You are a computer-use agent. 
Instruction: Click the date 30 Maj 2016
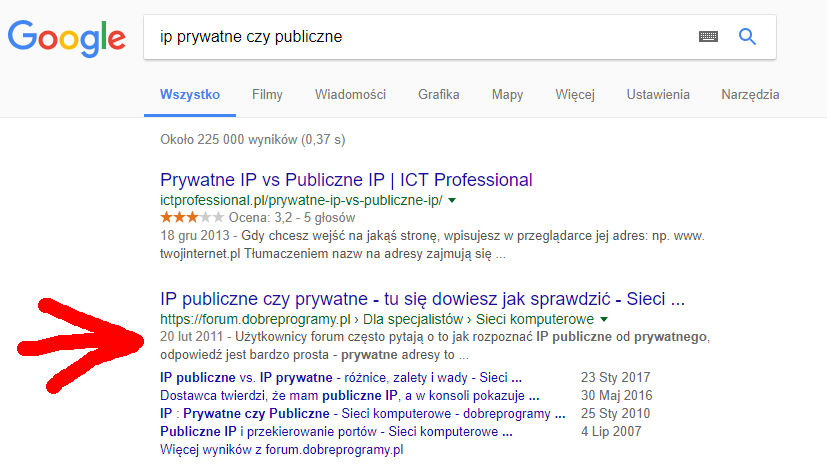point(617,396)
